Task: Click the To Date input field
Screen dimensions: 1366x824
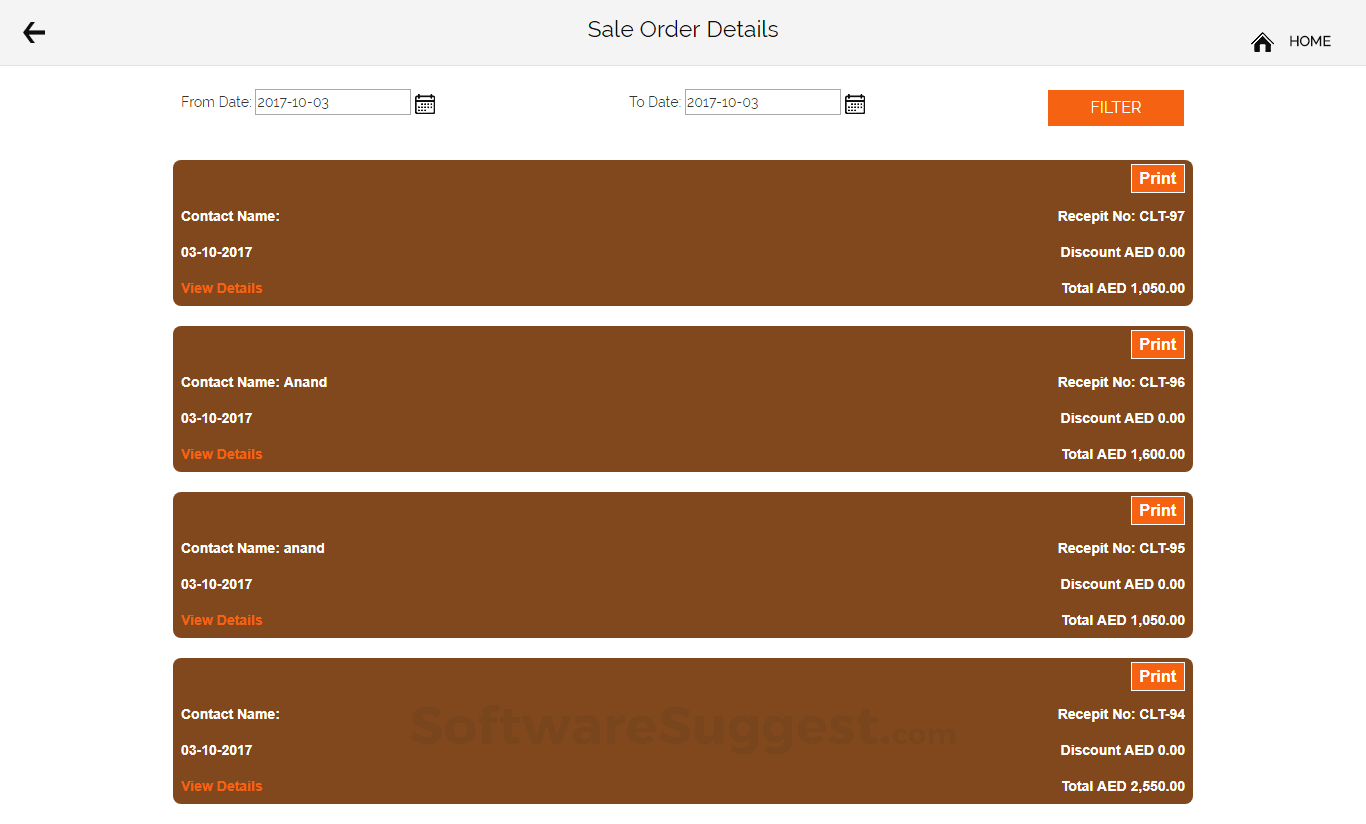Action: [x=762, y=101]
